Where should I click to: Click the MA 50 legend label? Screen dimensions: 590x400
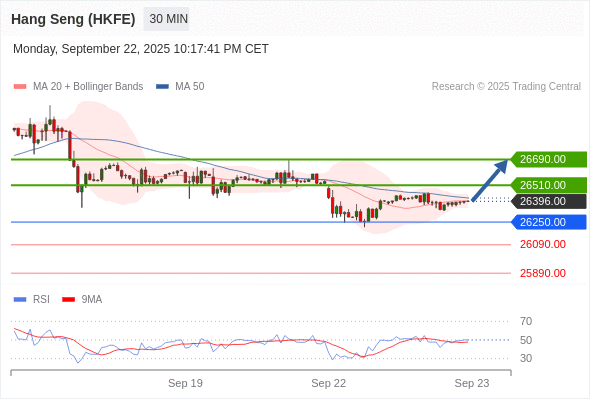click(x=190, y=87)
